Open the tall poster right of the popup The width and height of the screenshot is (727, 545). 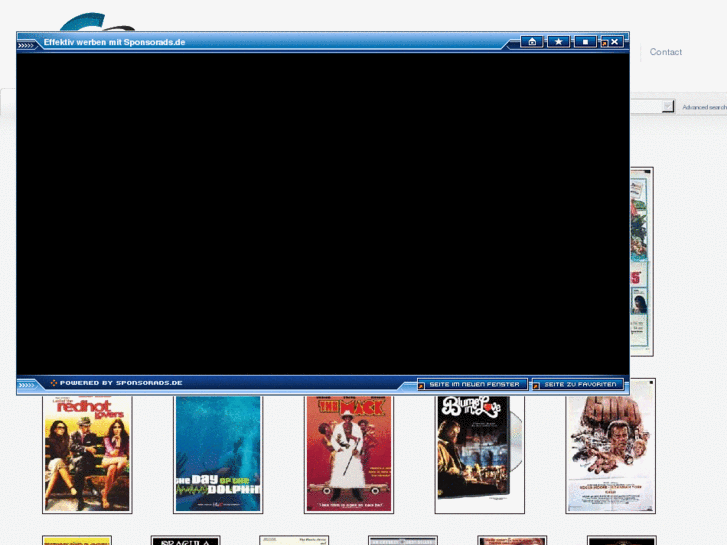[x=642, y=262]
